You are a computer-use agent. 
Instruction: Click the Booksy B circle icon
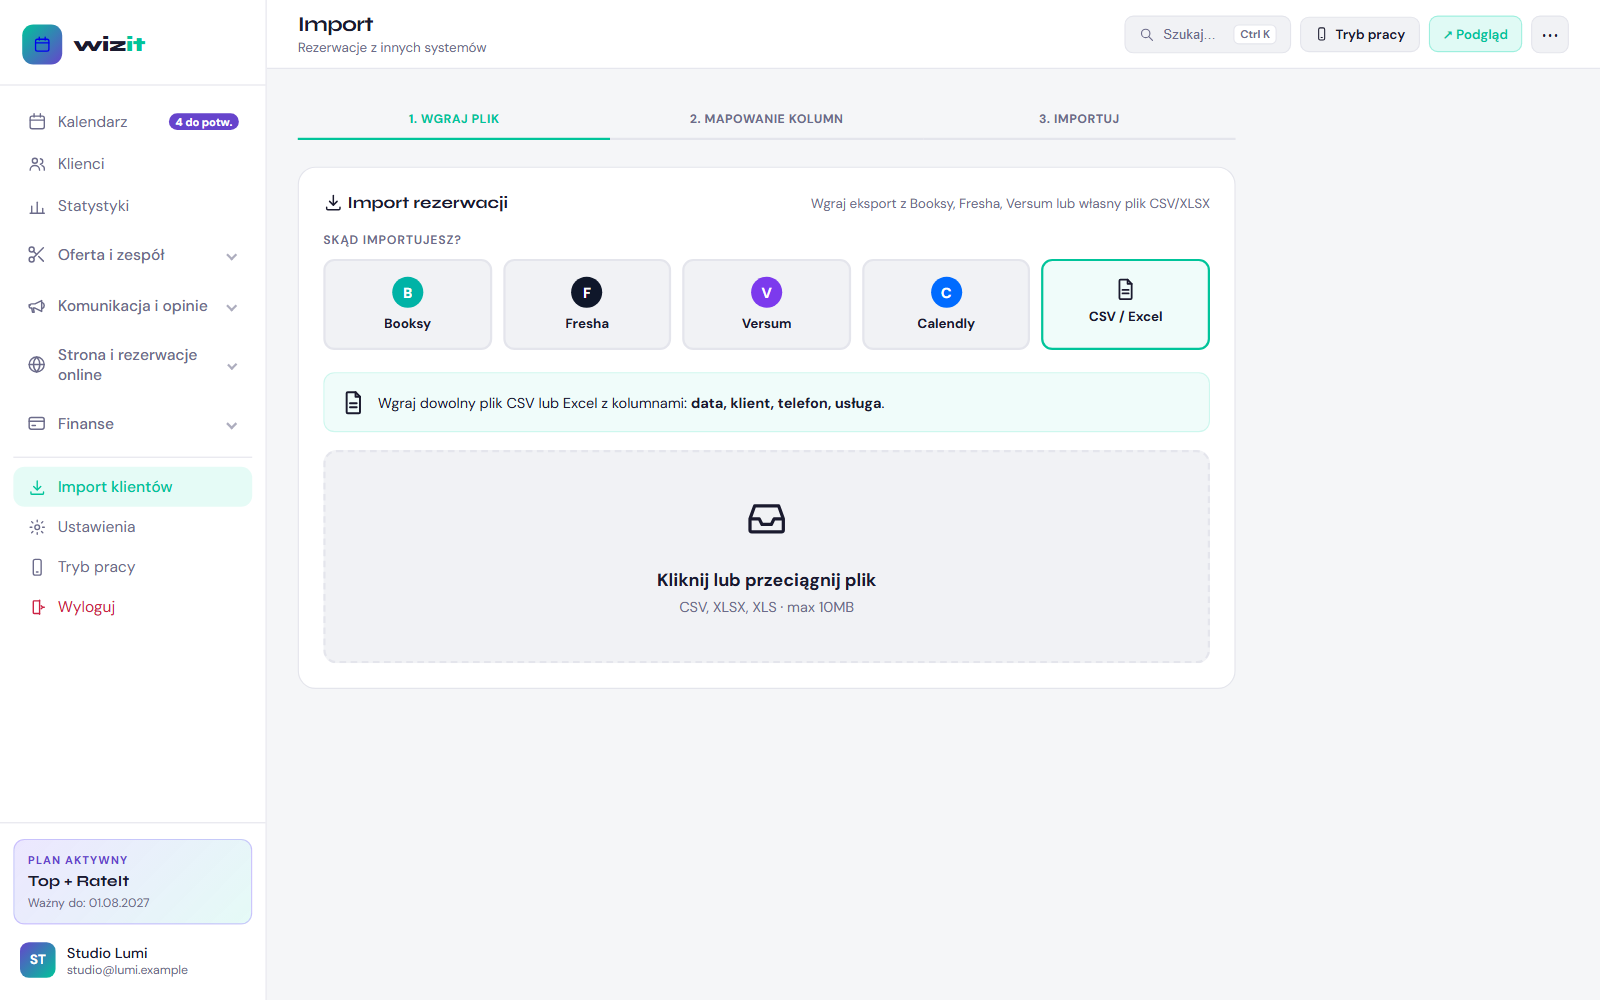click(x=407, y=292)
